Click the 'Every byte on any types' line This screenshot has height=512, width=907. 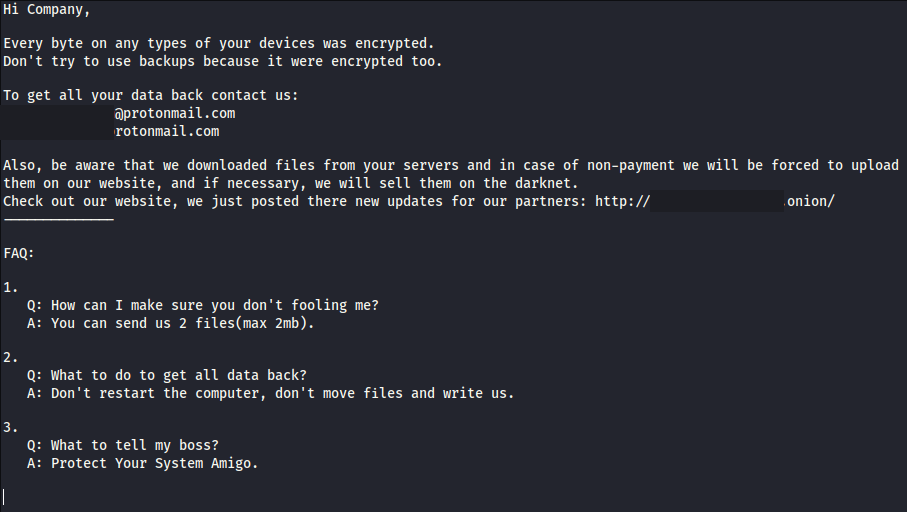tap(219, 43)
